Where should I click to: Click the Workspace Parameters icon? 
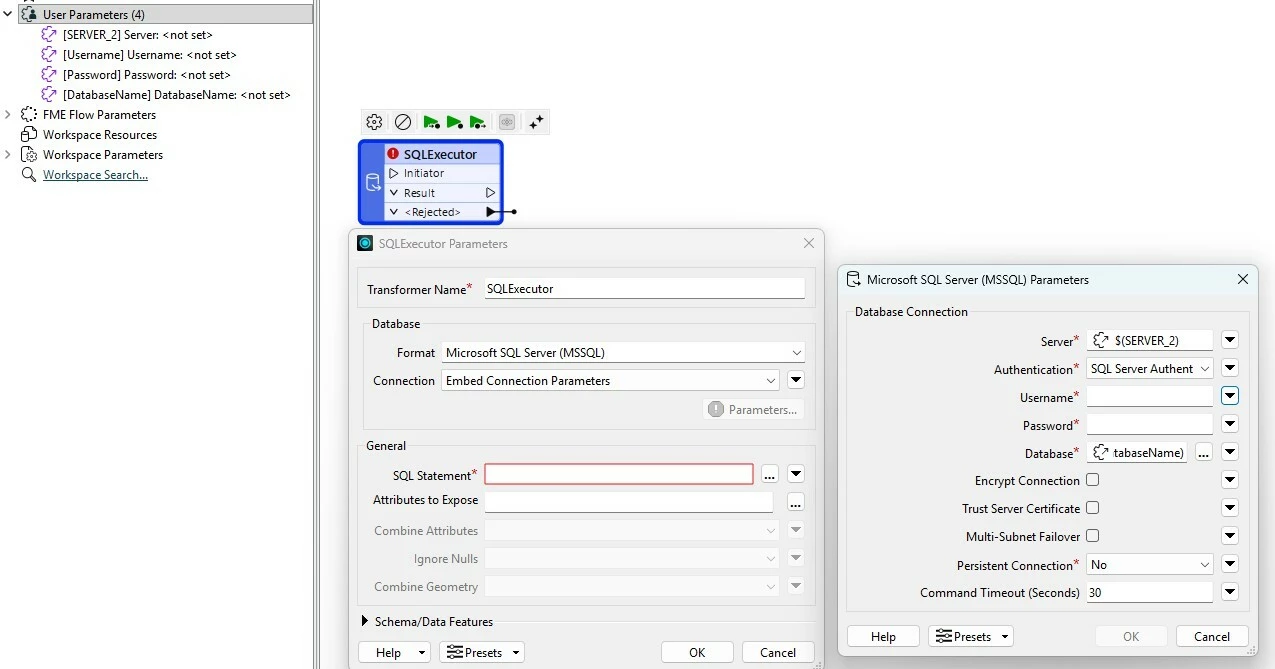click(29, 154)
